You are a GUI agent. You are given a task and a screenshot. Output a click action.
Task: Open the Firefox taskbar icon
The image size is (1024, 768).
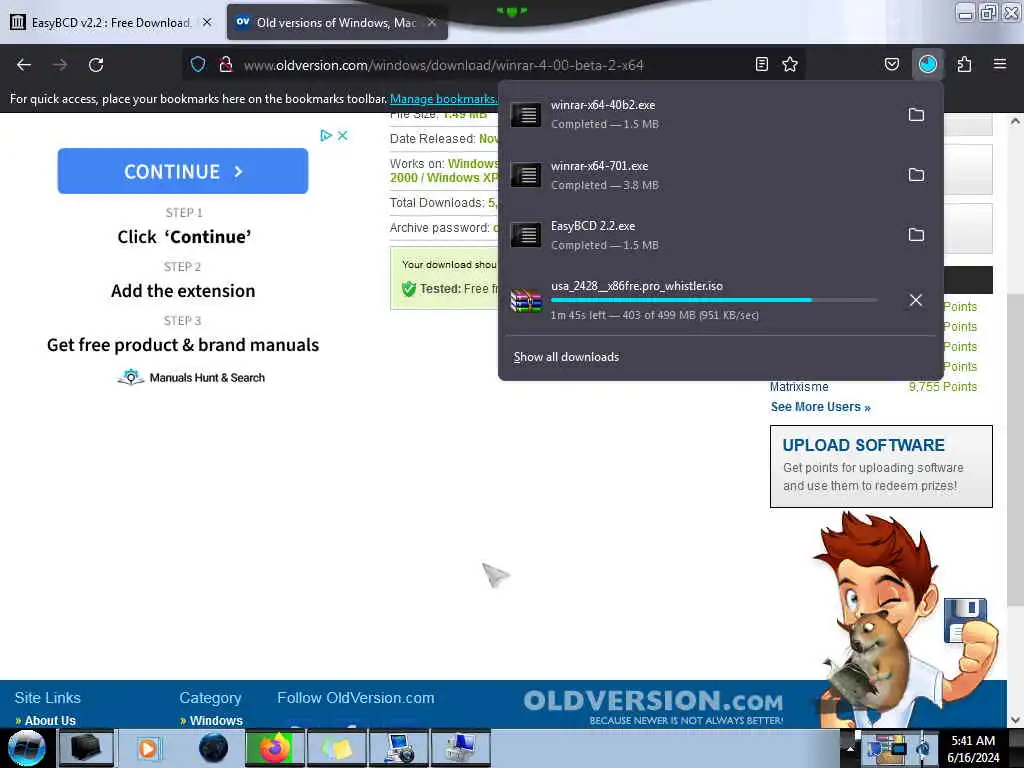275,748
